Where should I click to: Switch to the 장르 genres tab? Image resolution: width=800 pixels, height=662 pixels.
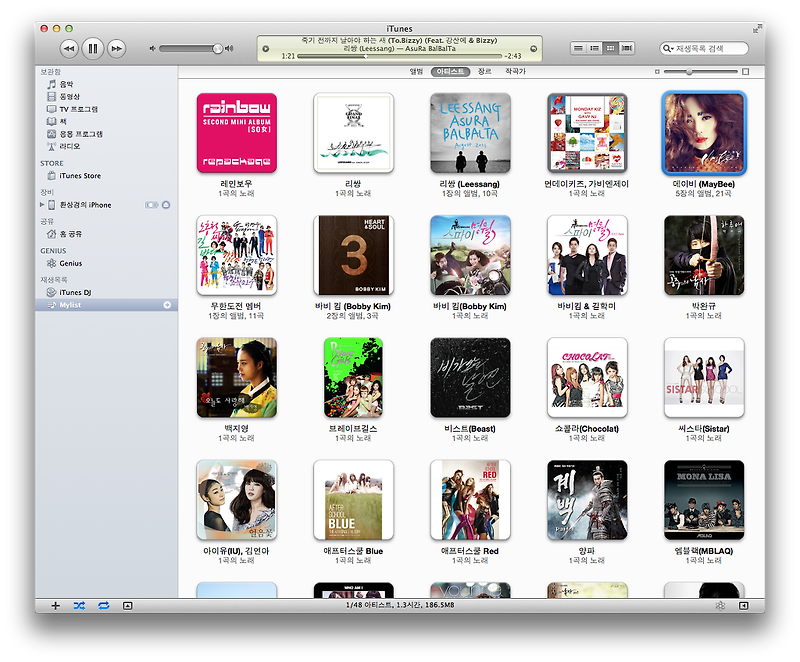[484, 71]
